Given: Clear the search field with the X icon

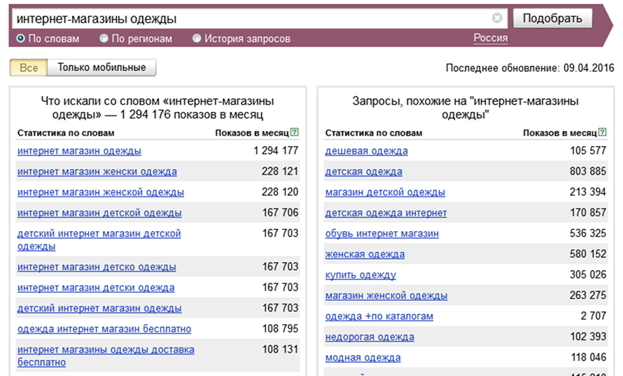Looking at the screenshot, I should tap(497, 18).
